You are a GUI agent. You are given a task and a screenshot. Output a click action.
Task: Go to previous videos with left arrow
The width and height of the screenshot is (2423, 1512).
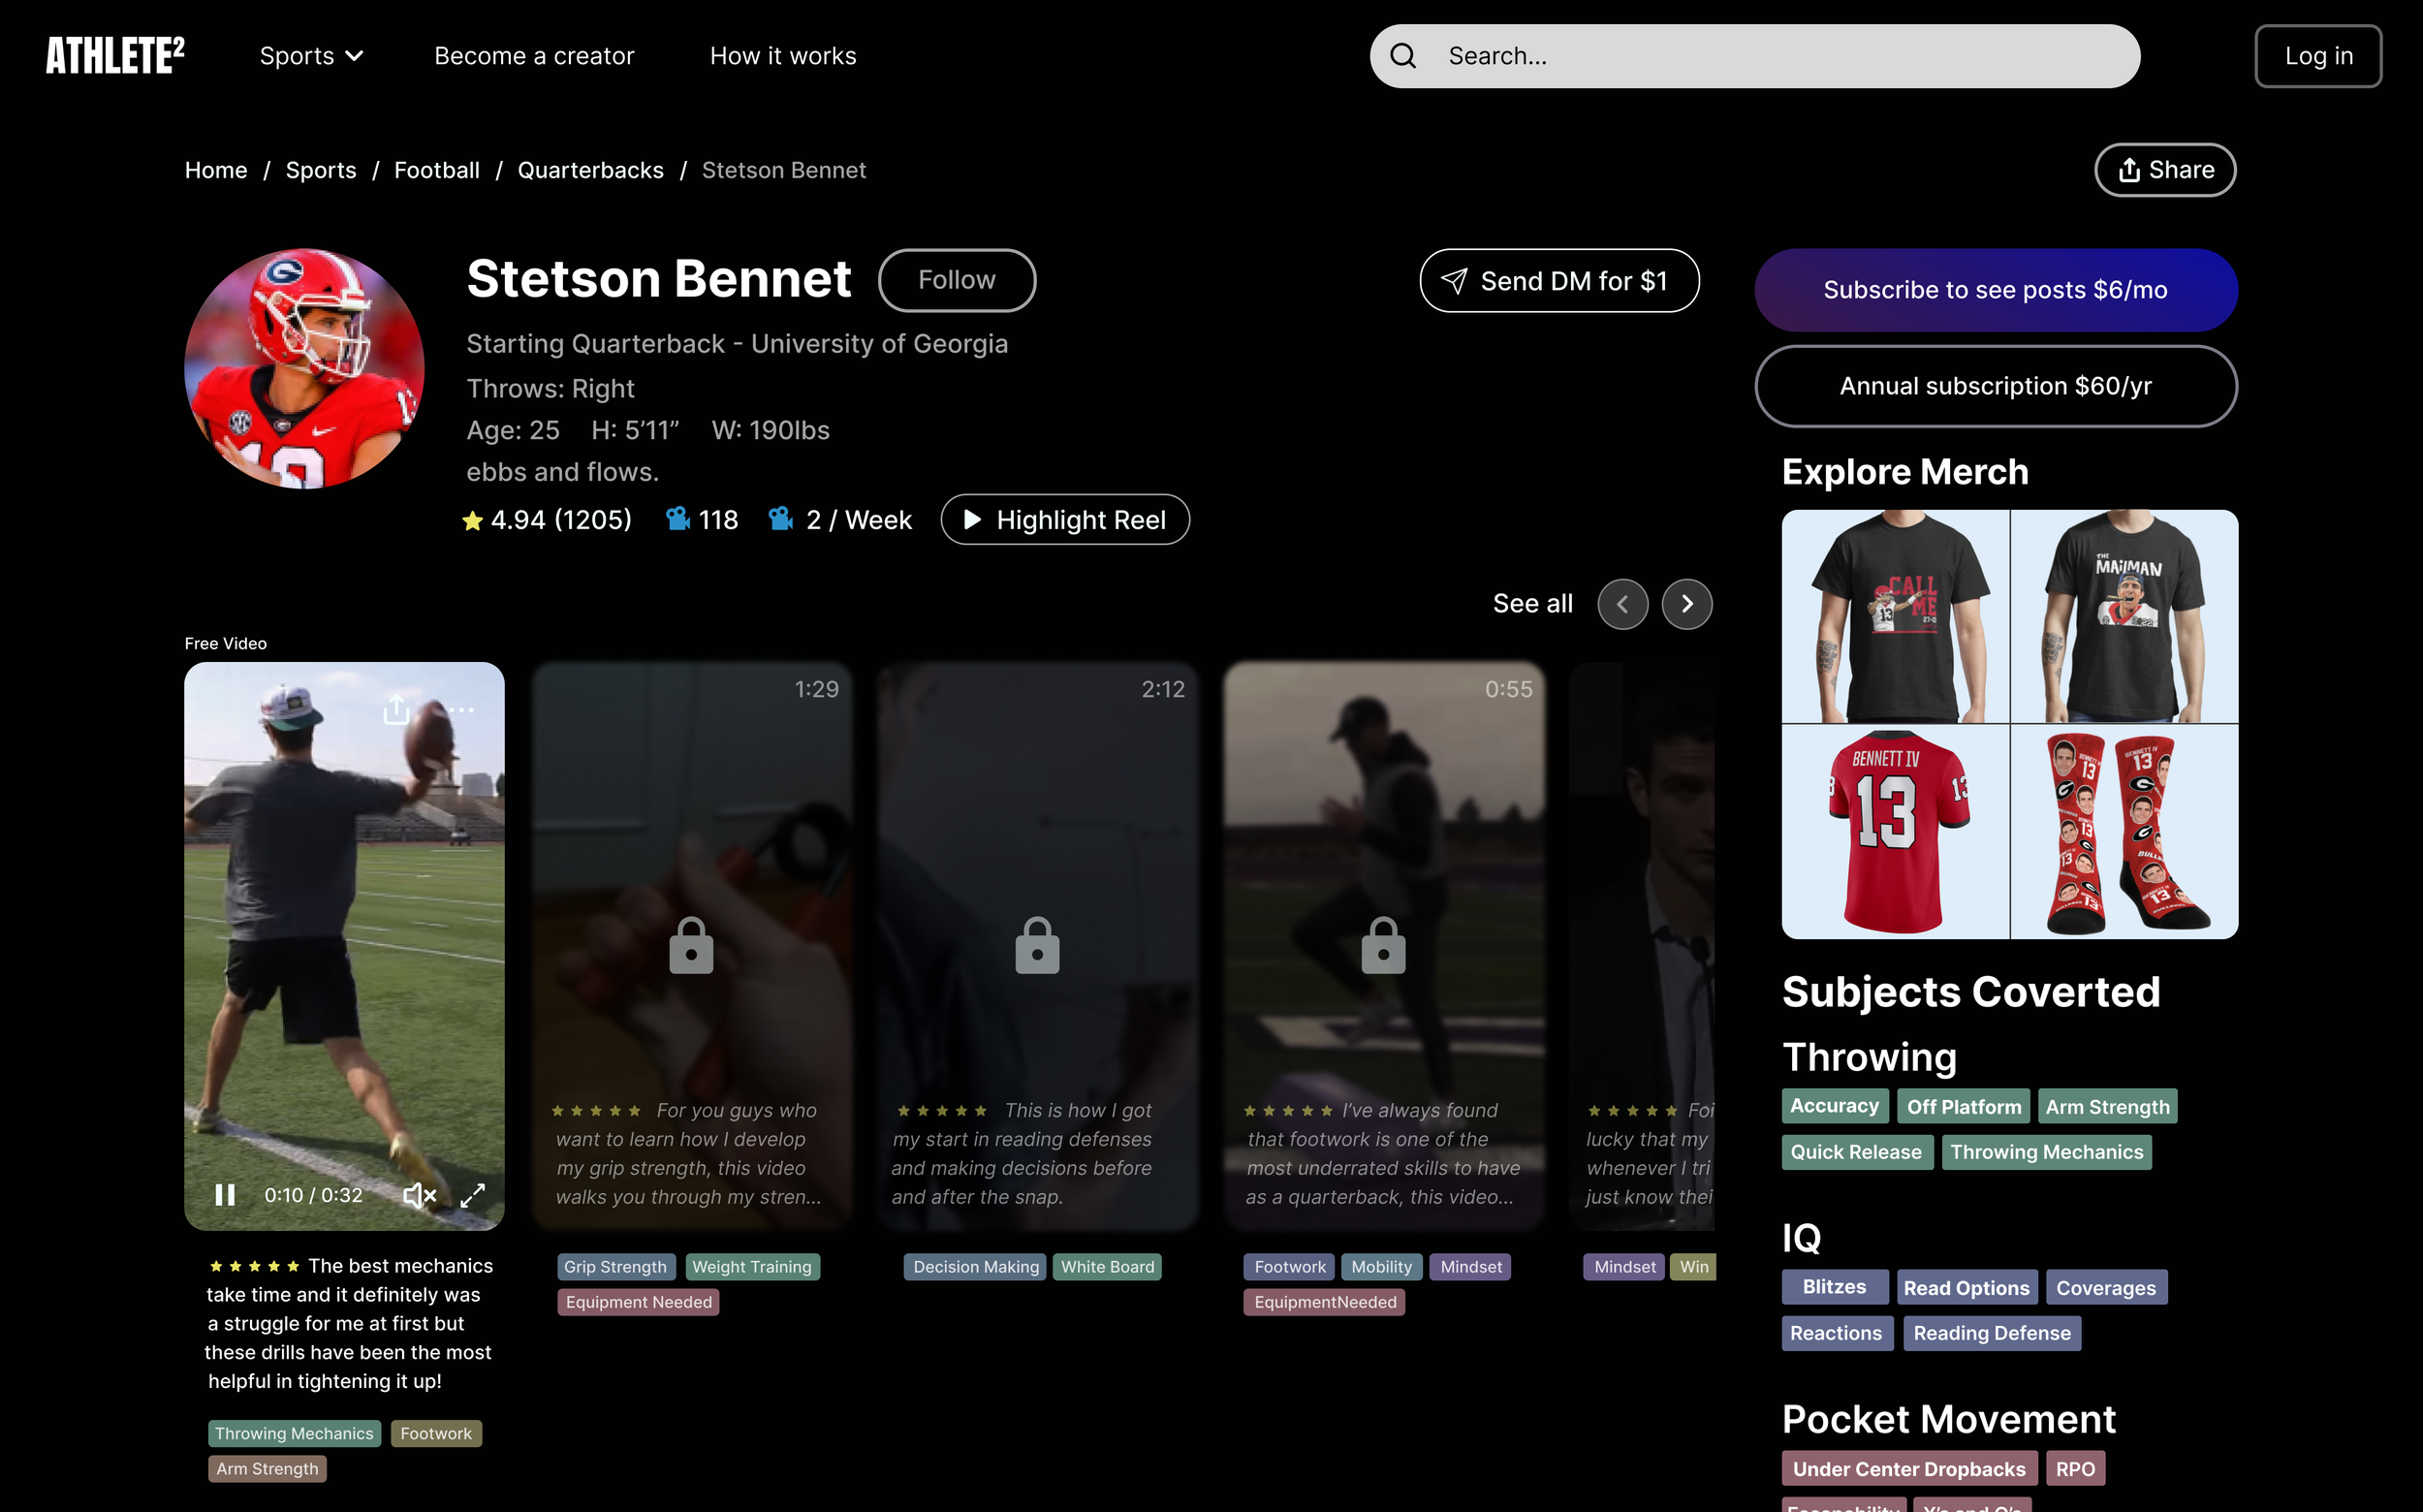[x=1622, y=604]
